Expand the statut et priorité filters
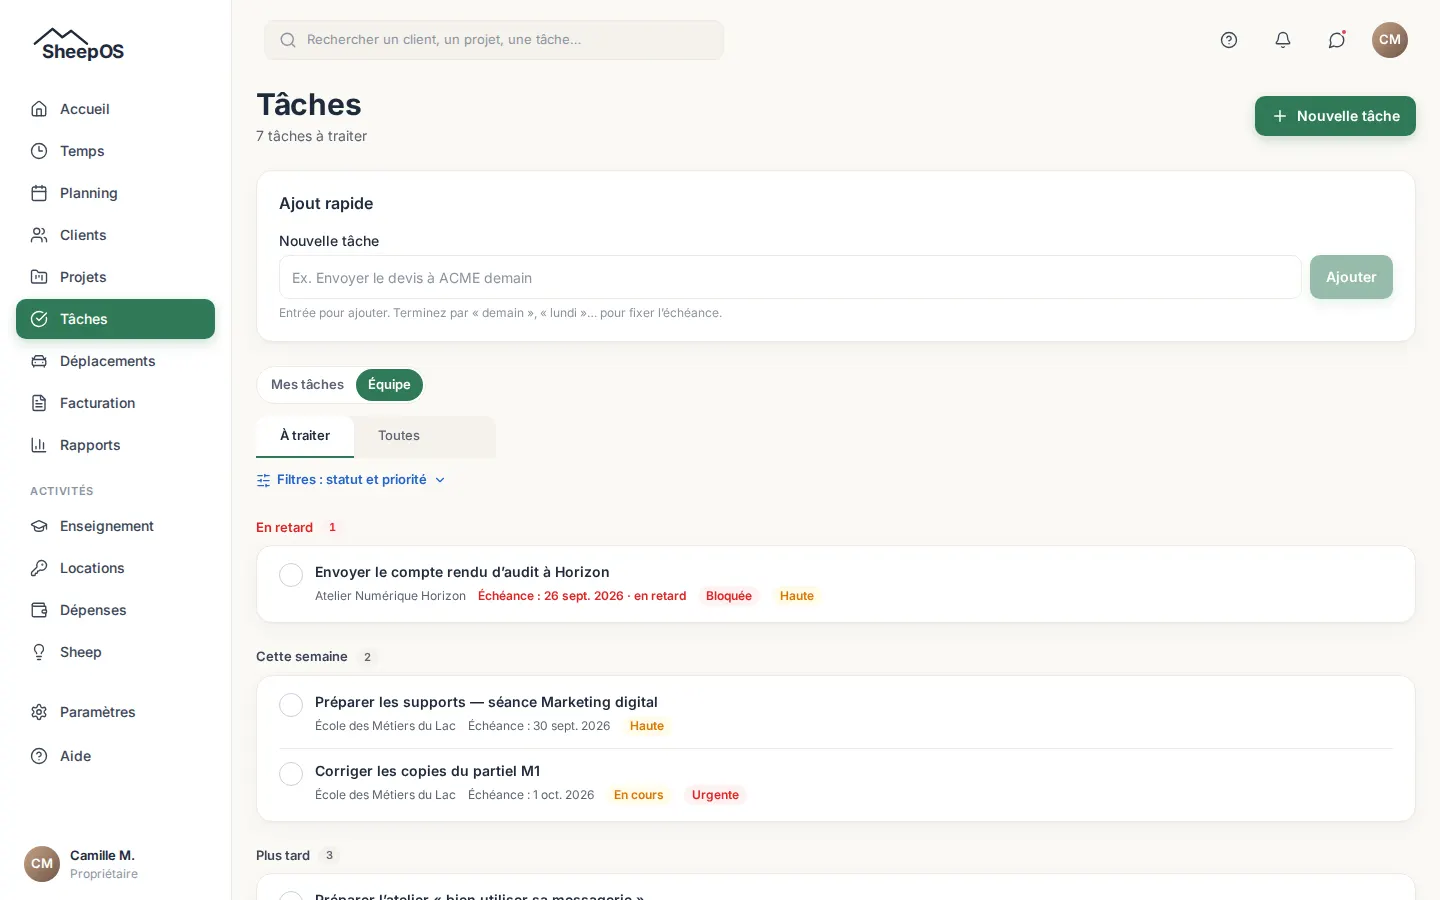1440x900 pixels. coord(351,480)
